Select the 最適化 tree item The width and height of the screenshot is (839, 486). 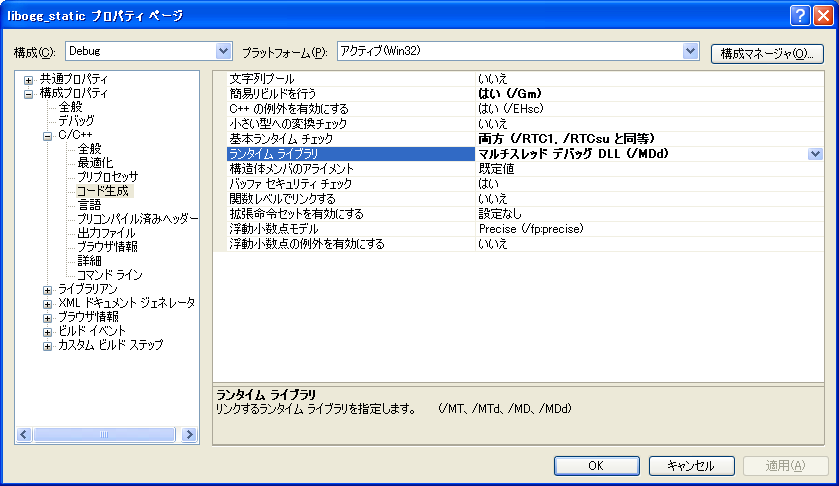click(x=95, y=163)
